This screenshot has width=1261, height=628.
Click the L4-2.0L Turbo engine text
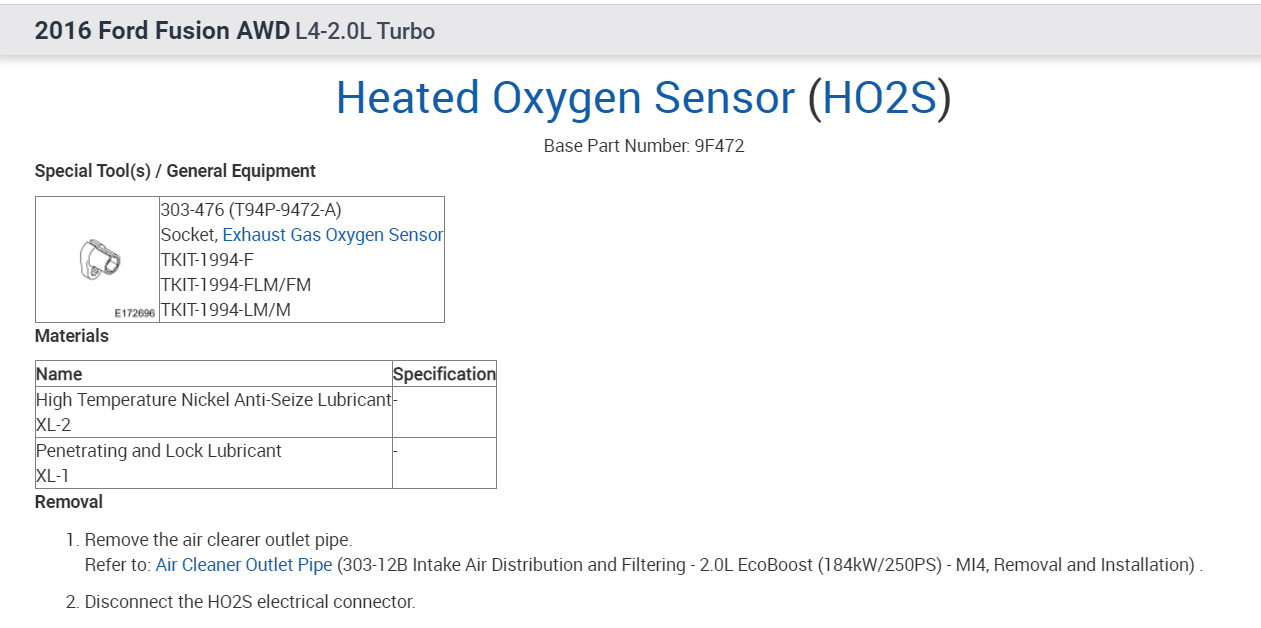tap(365, 31)
